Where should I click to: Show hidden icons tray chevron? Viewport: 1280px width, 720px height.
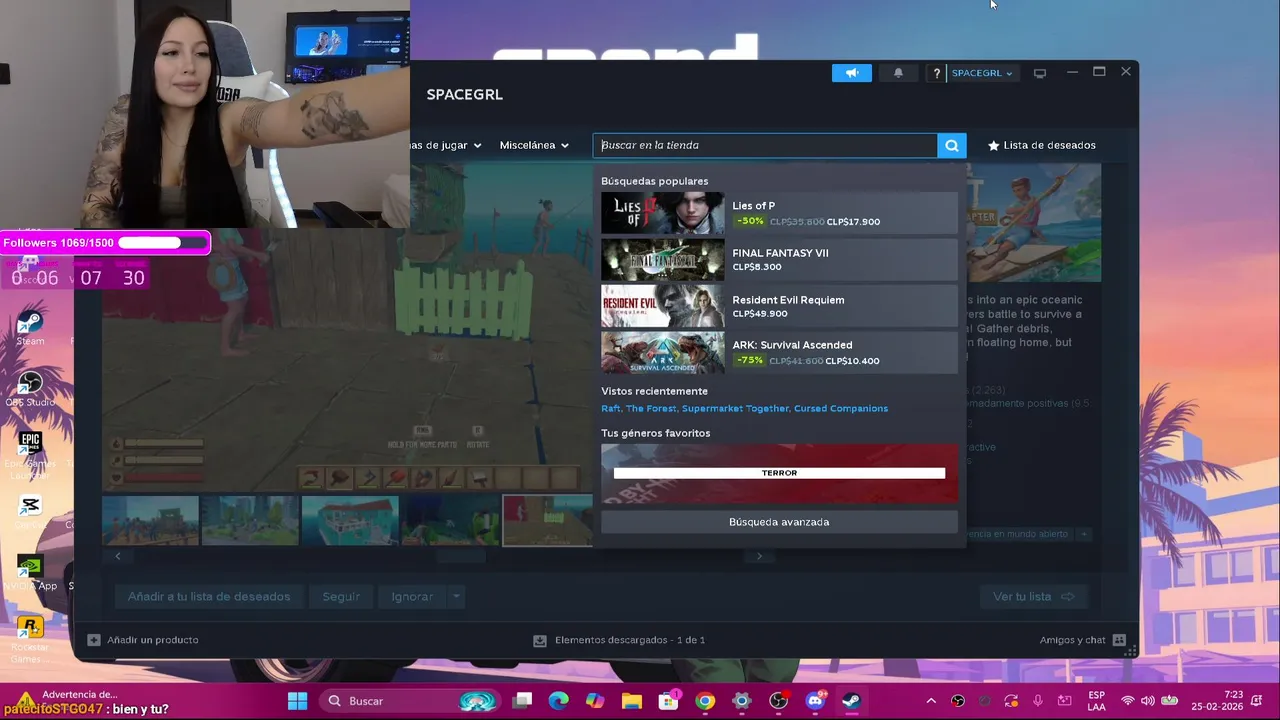(931, 701)
